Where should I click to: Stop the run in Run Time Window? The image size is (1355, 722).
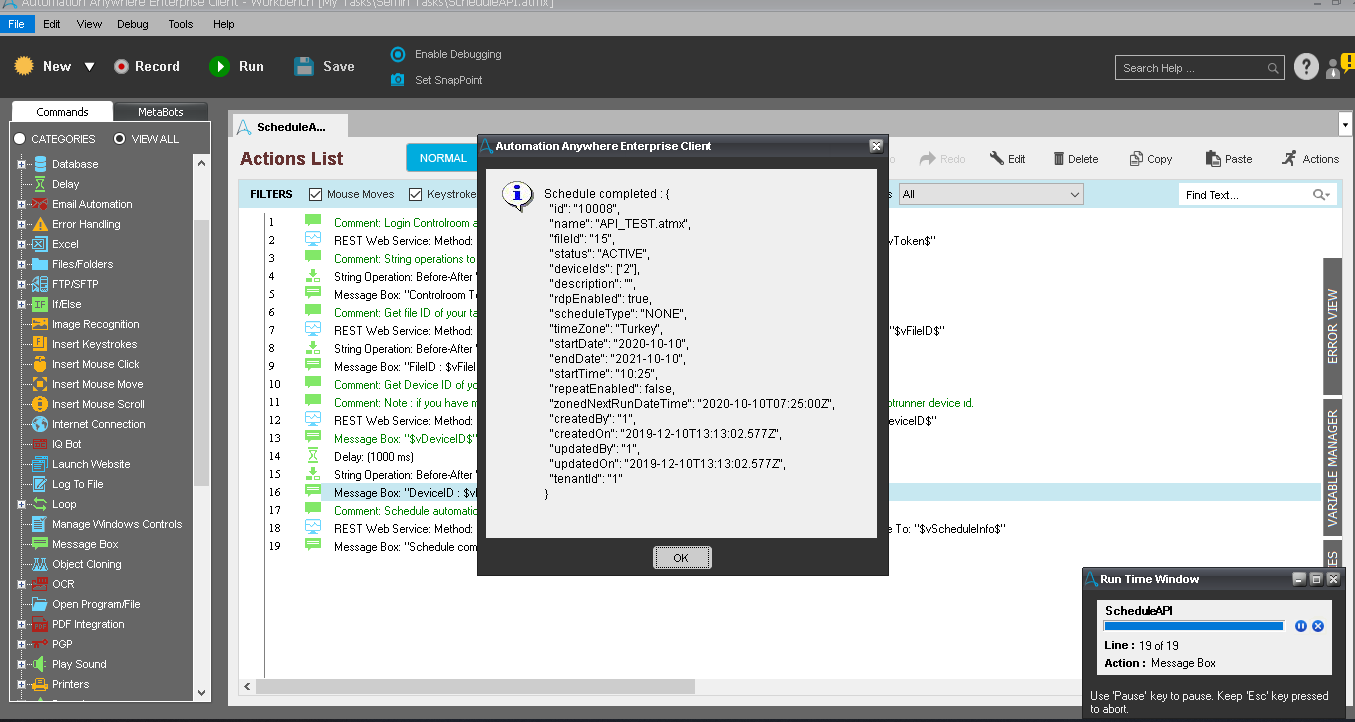(1318, 626)
